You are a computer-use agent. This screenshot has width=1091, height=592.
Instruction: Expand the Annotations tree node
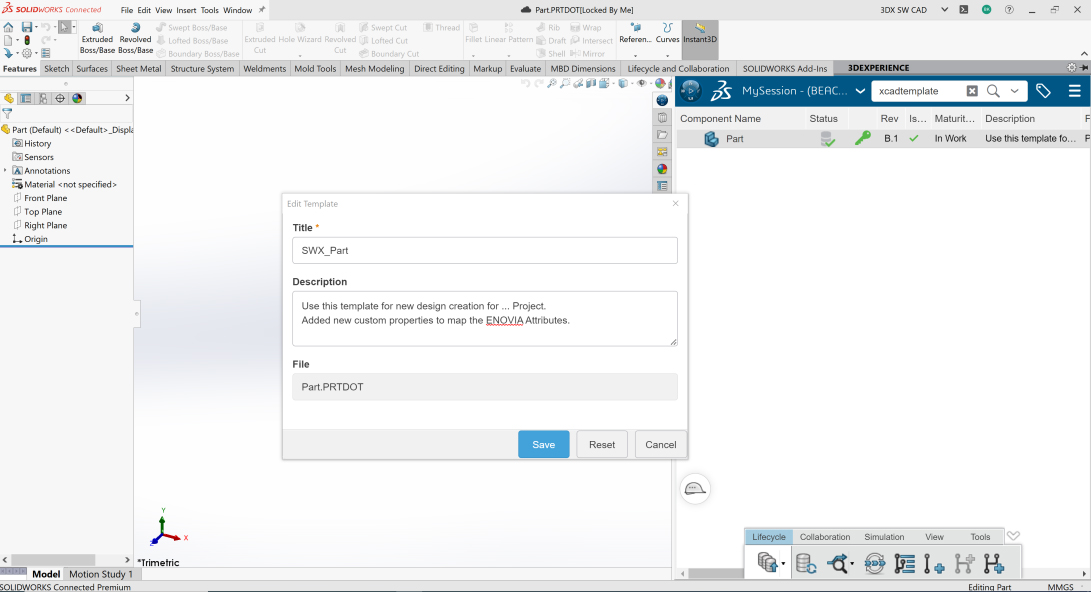[6, 170]
